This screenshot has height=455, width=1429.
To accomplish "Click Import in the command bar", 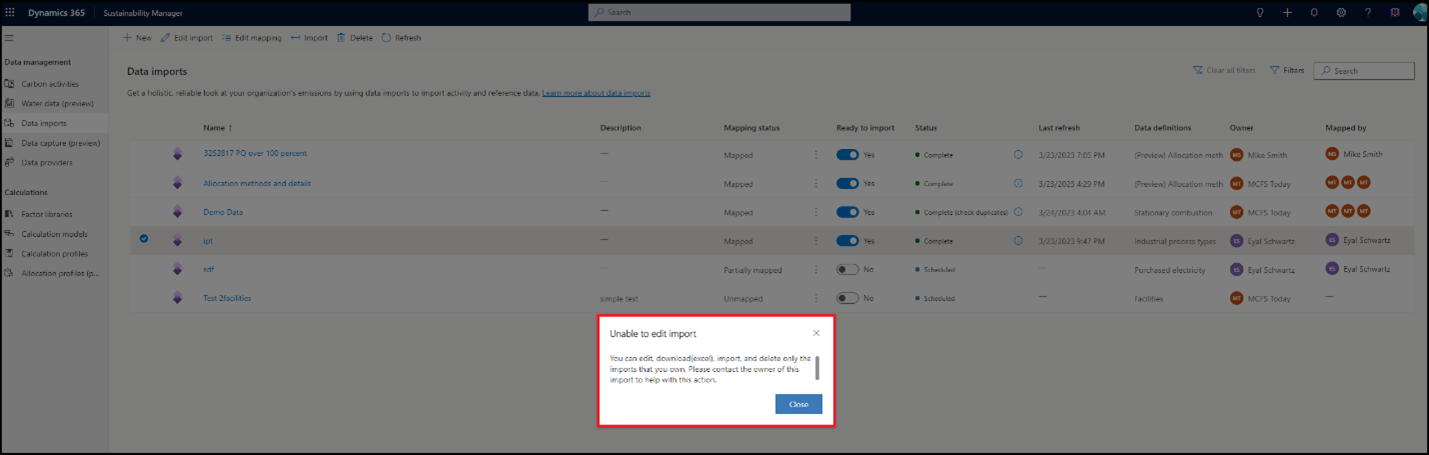I will (x=309, y=38).
